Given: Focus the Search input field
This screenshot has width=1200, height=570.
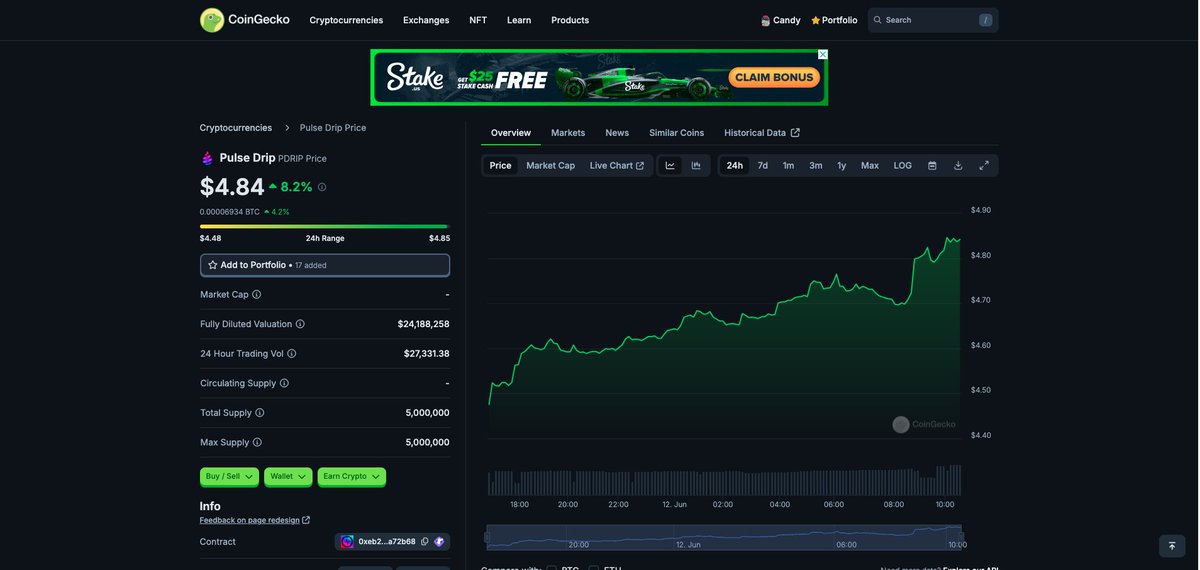Looking at the screenshot, I should 933,20.
